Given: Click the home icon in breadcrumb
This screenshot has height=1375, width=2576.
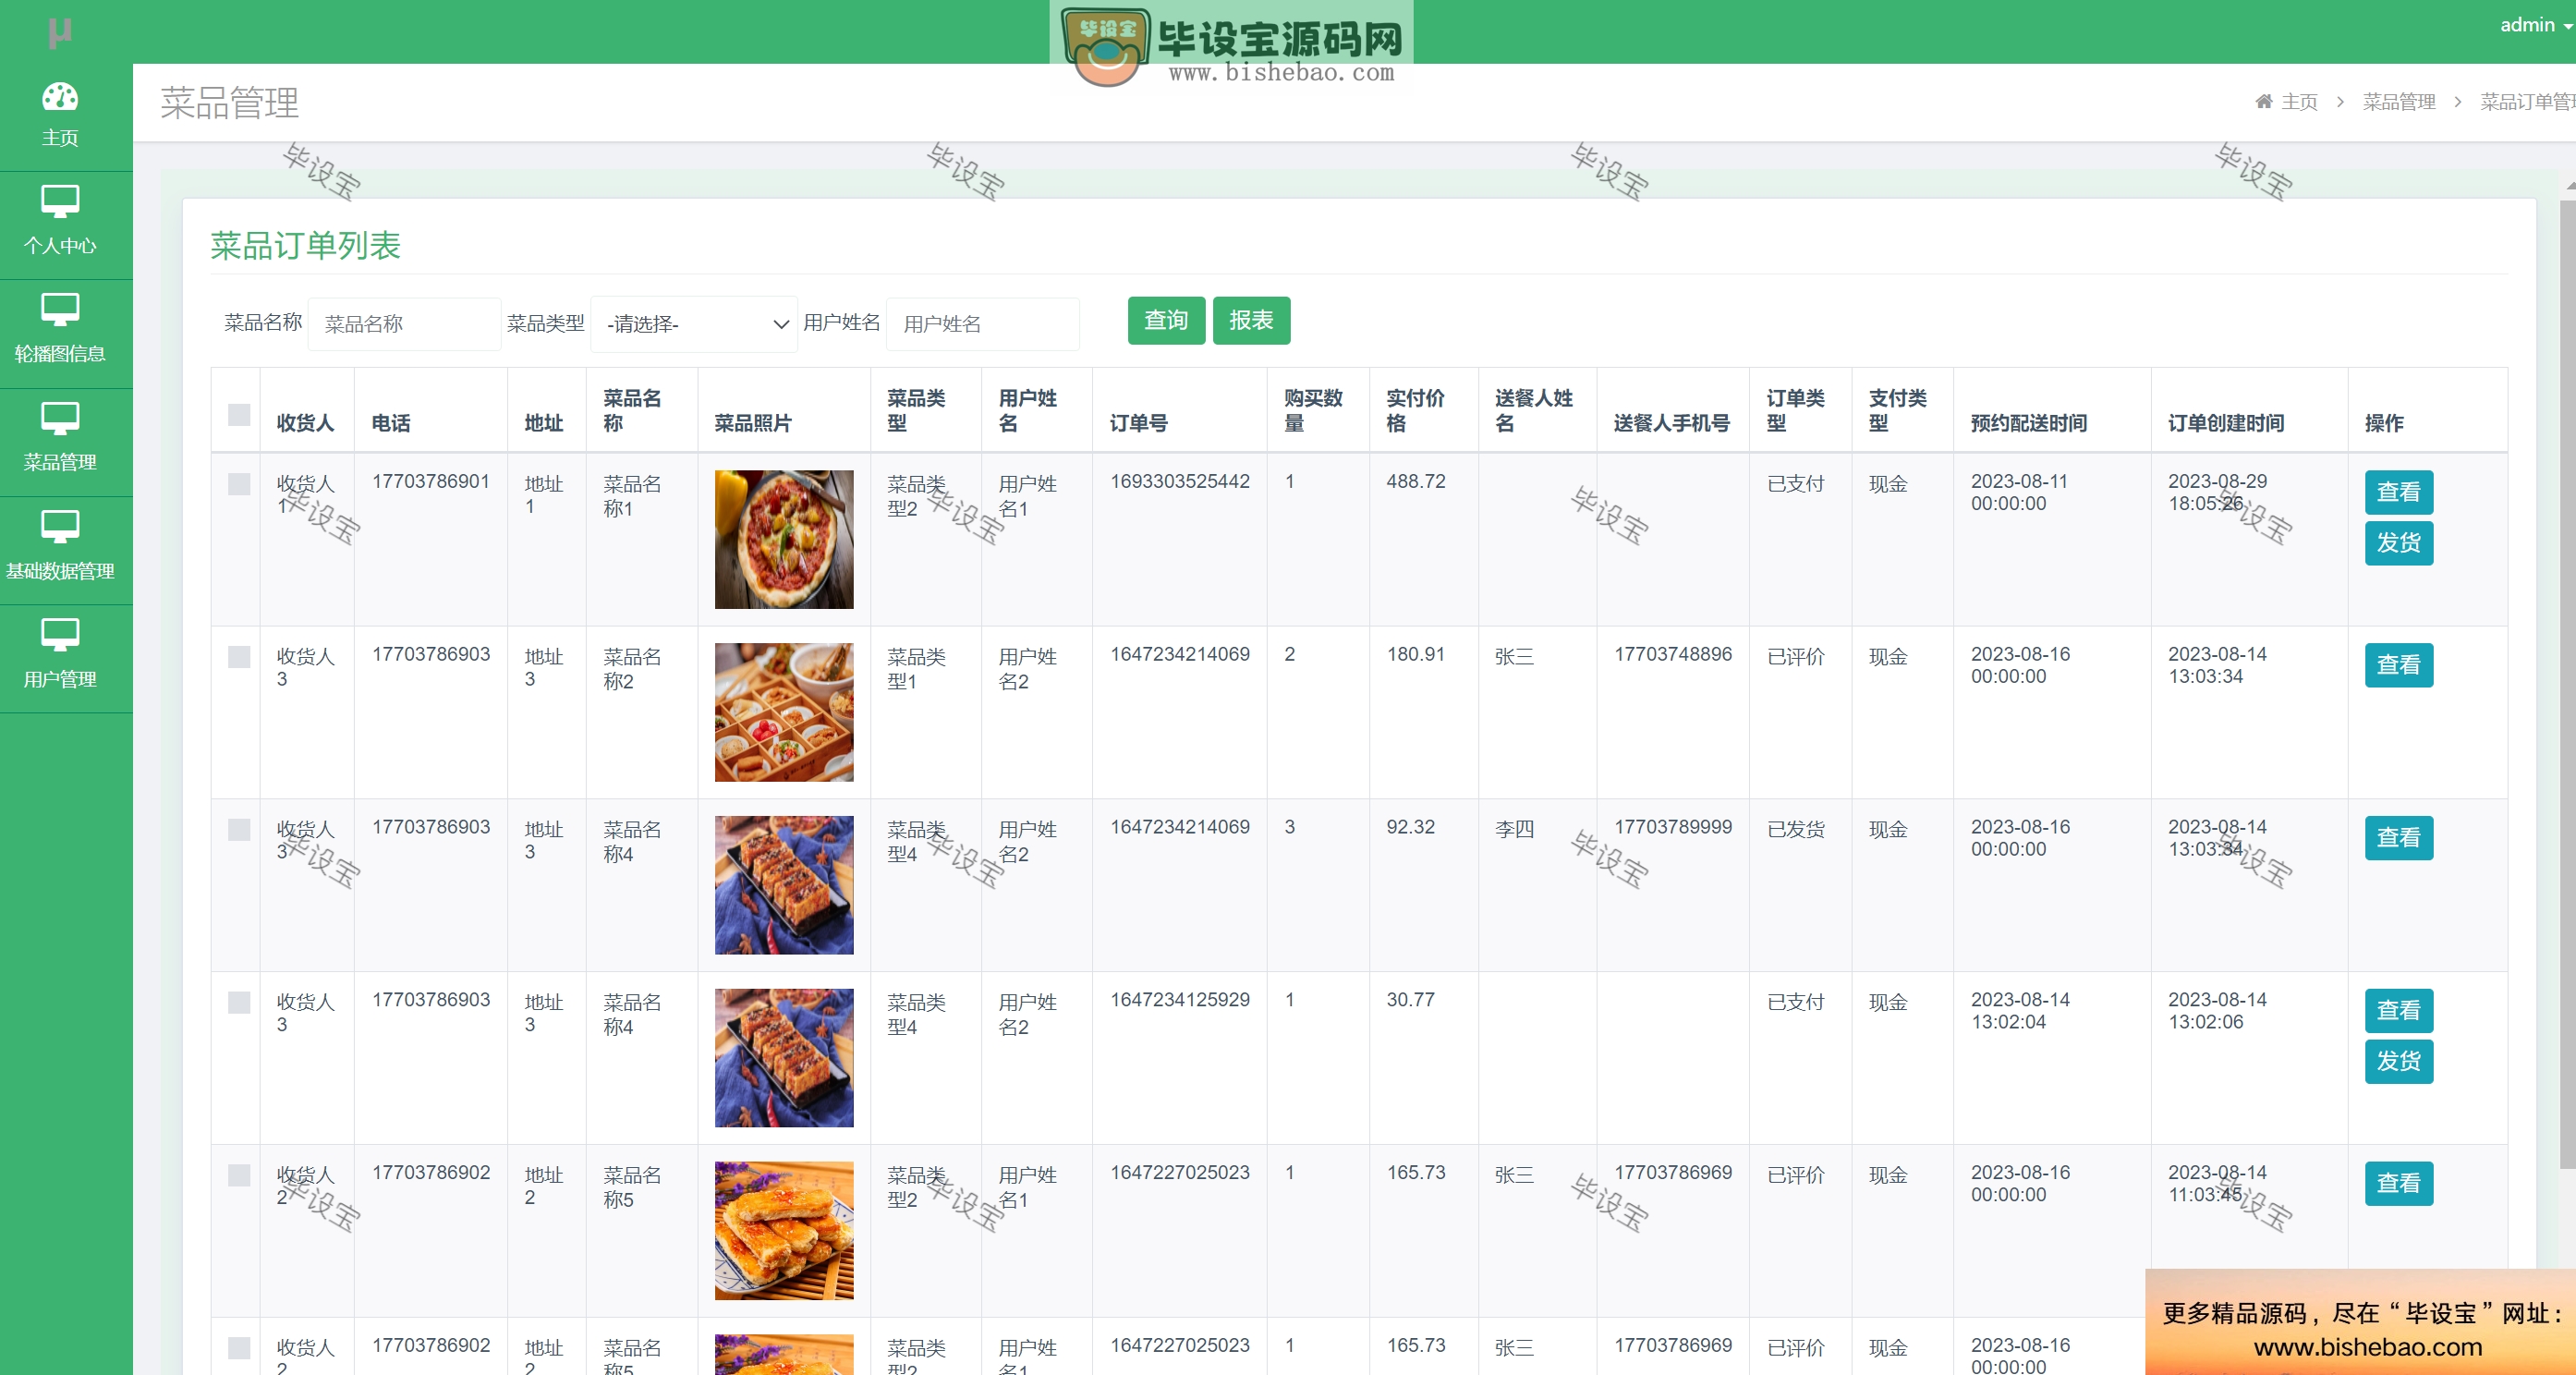Looking at the screenshot, I should [x=2264, y=101].
